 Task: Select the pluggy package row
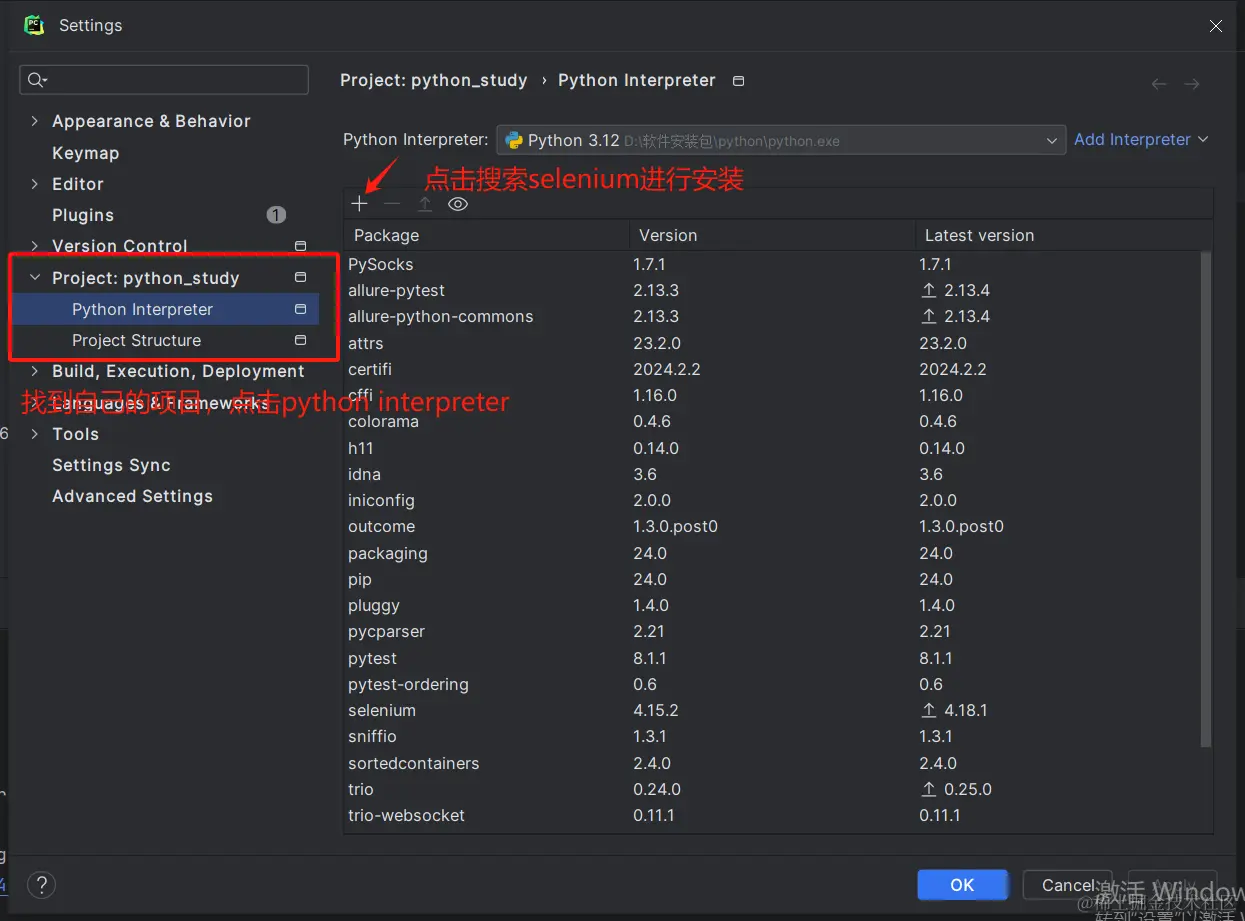point(771,605)
